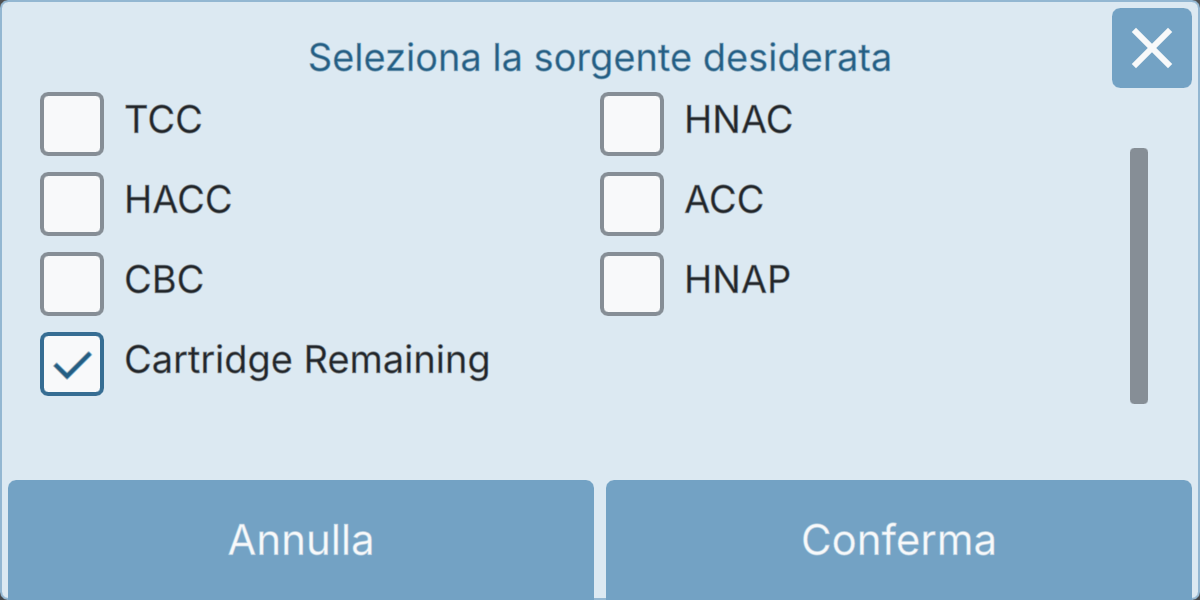The height and width of the screenshot is (600, 1200).
Task: Click the 'Seleziona la sorgente desiderata' heading
Action: [599, 58]
